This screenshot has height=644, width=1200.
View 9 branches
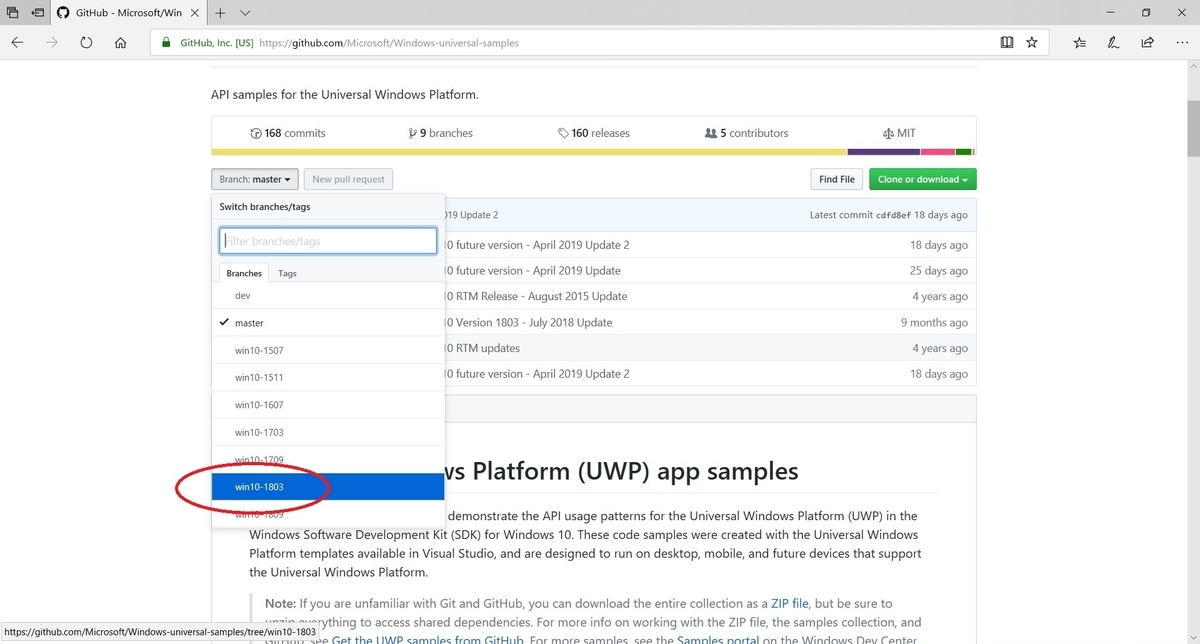point(440,133)
